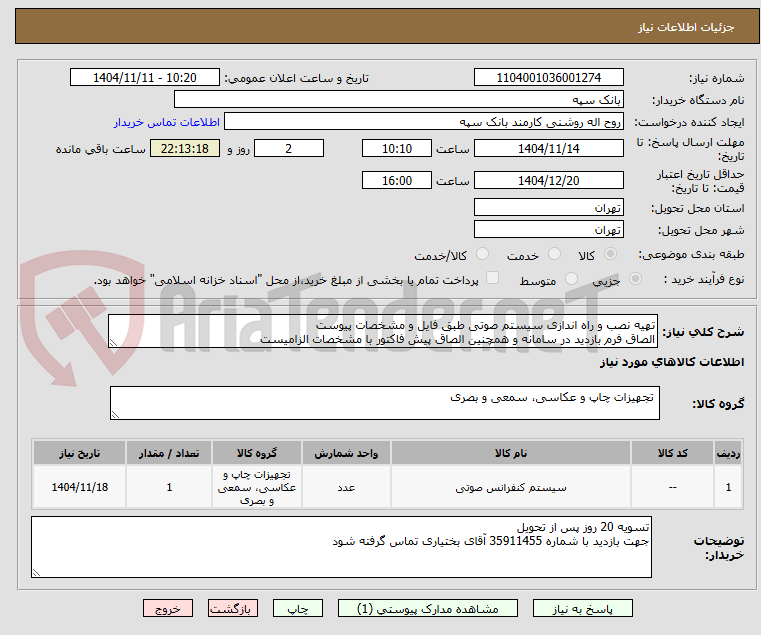The width and height of the screenshot is (761, 635).
Task: Click the اطلاعات کالاهای مورد نیاز heading
Action: 672,362
